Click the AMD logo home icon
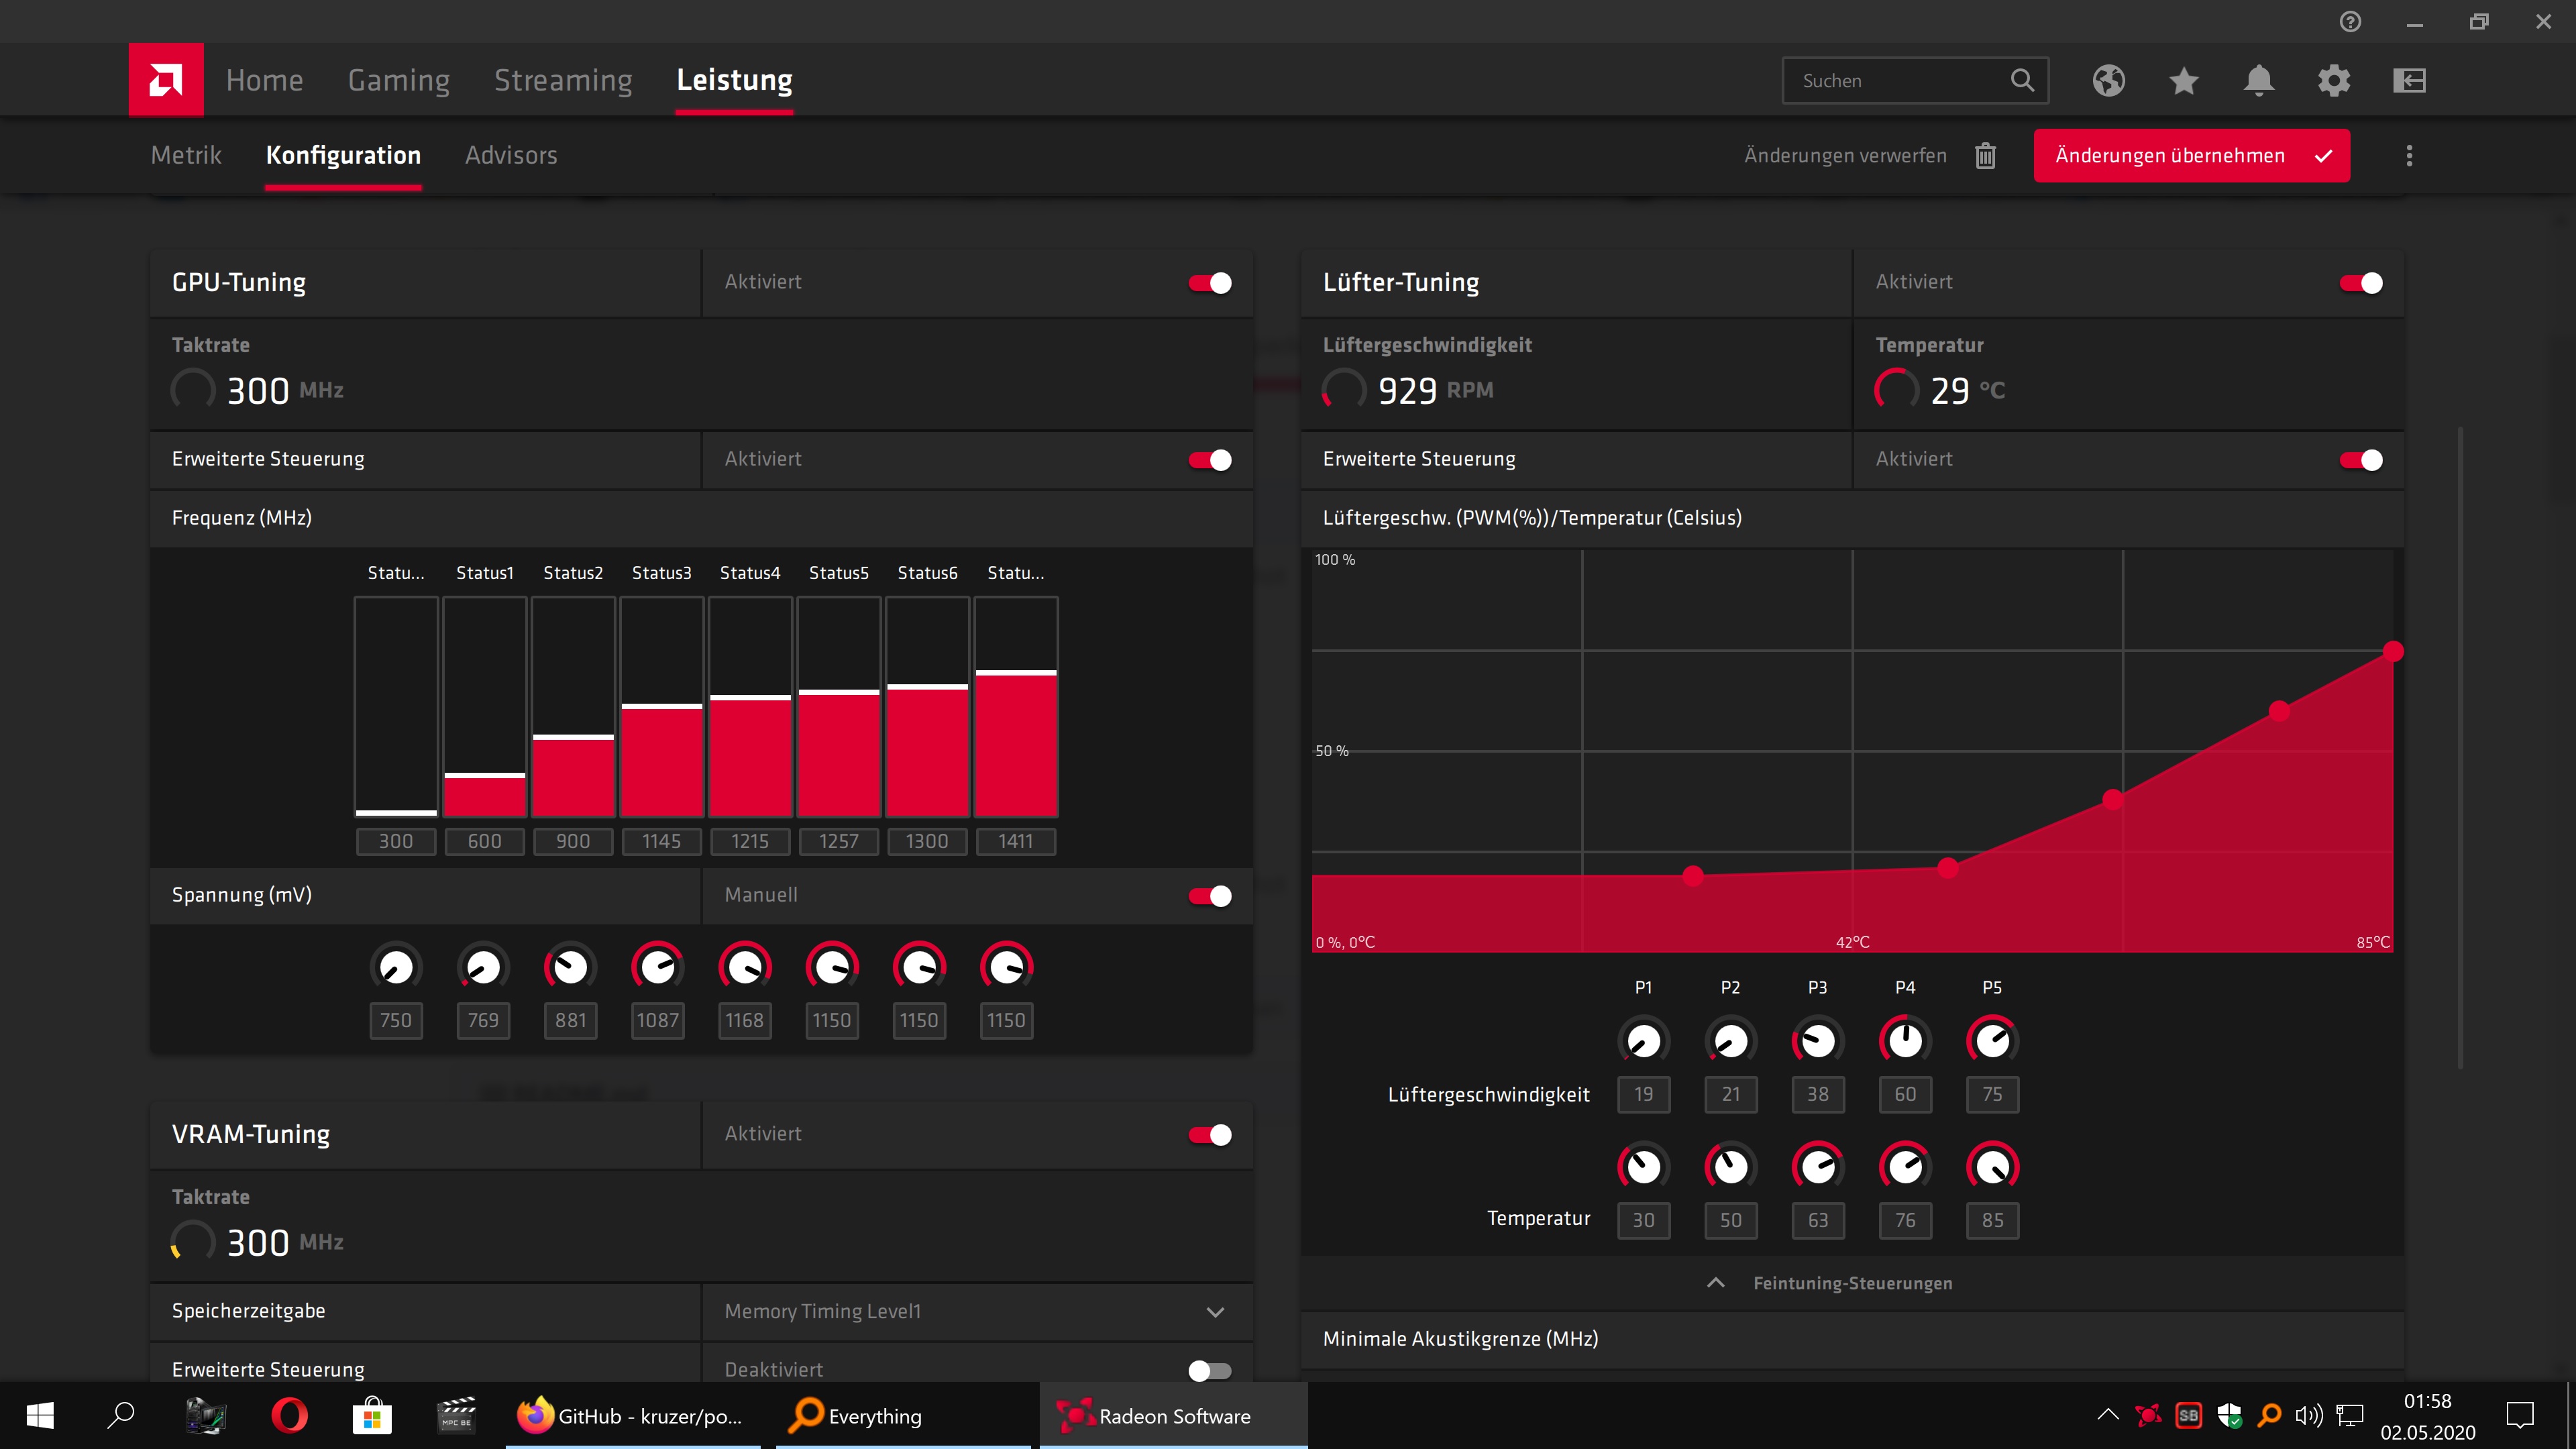Image resolution: width=2576 pixels, height=1449 pixels. point(166,80)
